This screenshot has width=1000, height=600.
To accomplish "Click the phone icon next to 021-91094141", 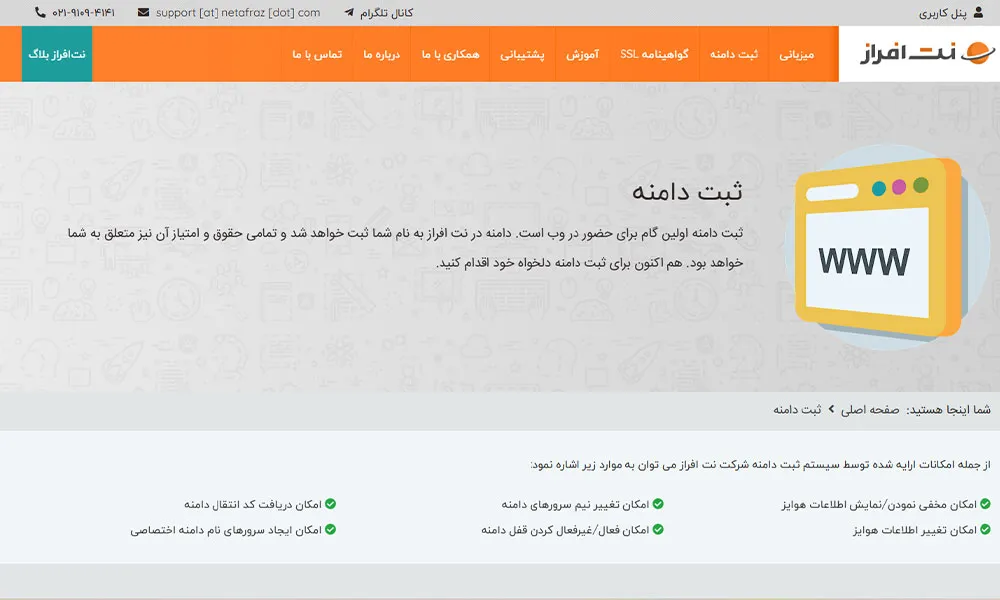I will click(40, 11).
